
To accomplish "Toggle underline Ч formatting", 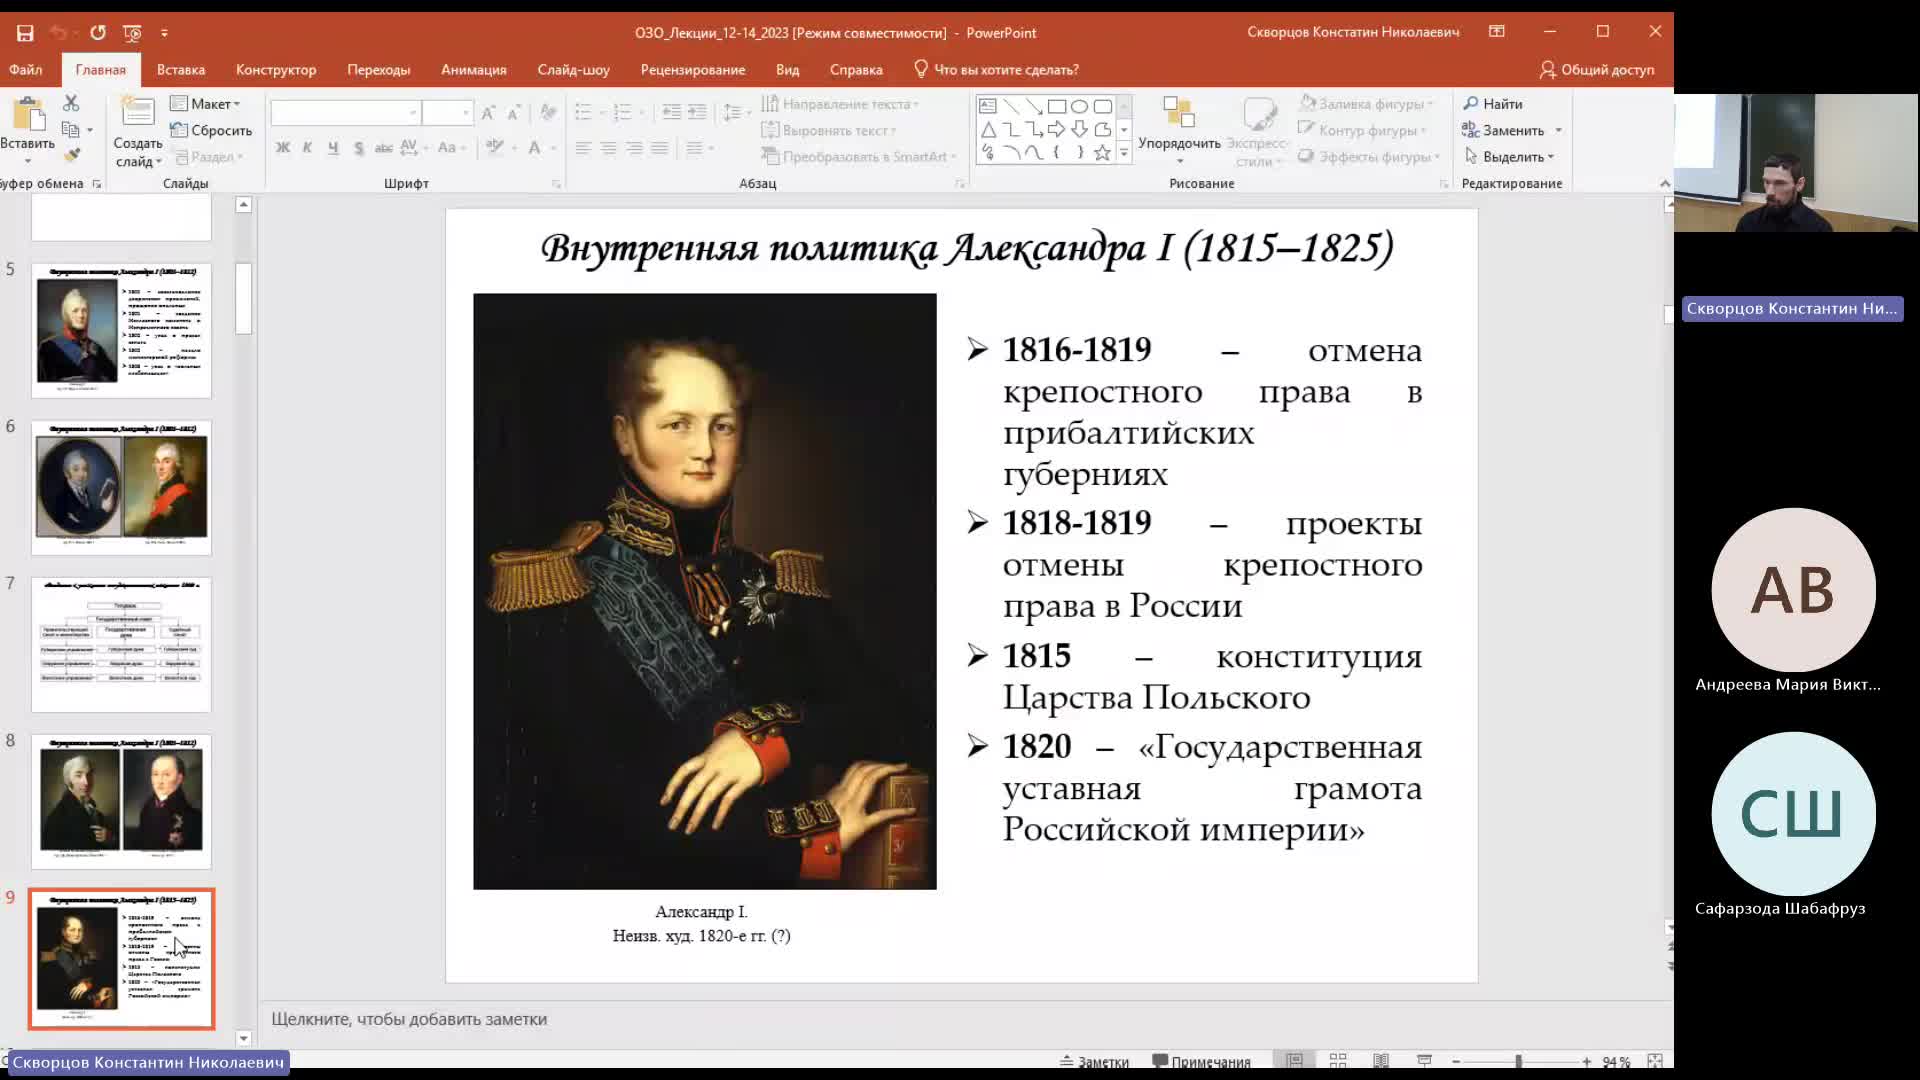I will click(333, 148).
